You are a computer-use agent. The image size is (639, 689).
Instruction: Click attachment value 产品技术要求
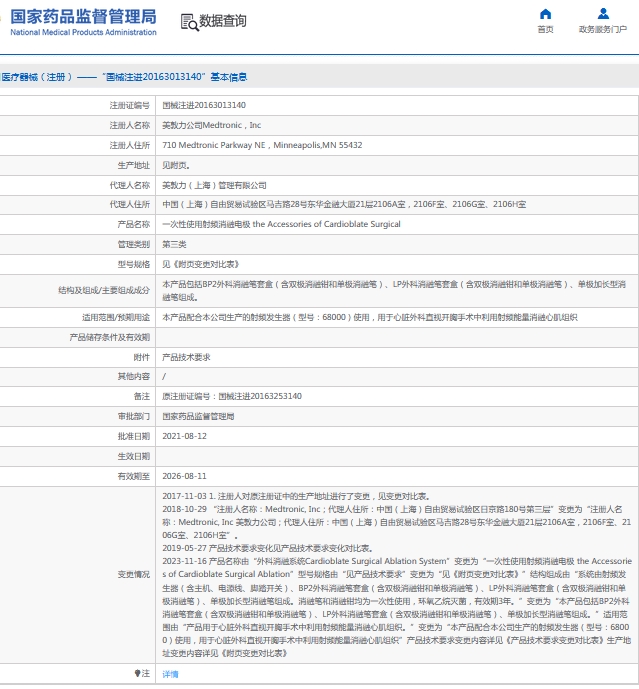pos(186,357)
